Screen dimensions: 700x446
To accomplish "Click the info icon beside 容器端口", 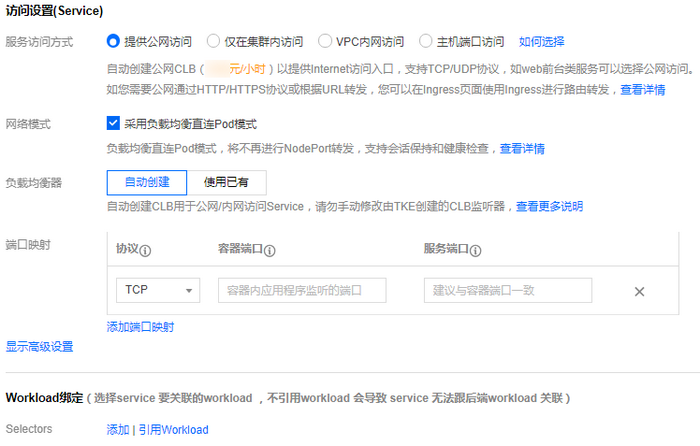I will click(270, 251).
